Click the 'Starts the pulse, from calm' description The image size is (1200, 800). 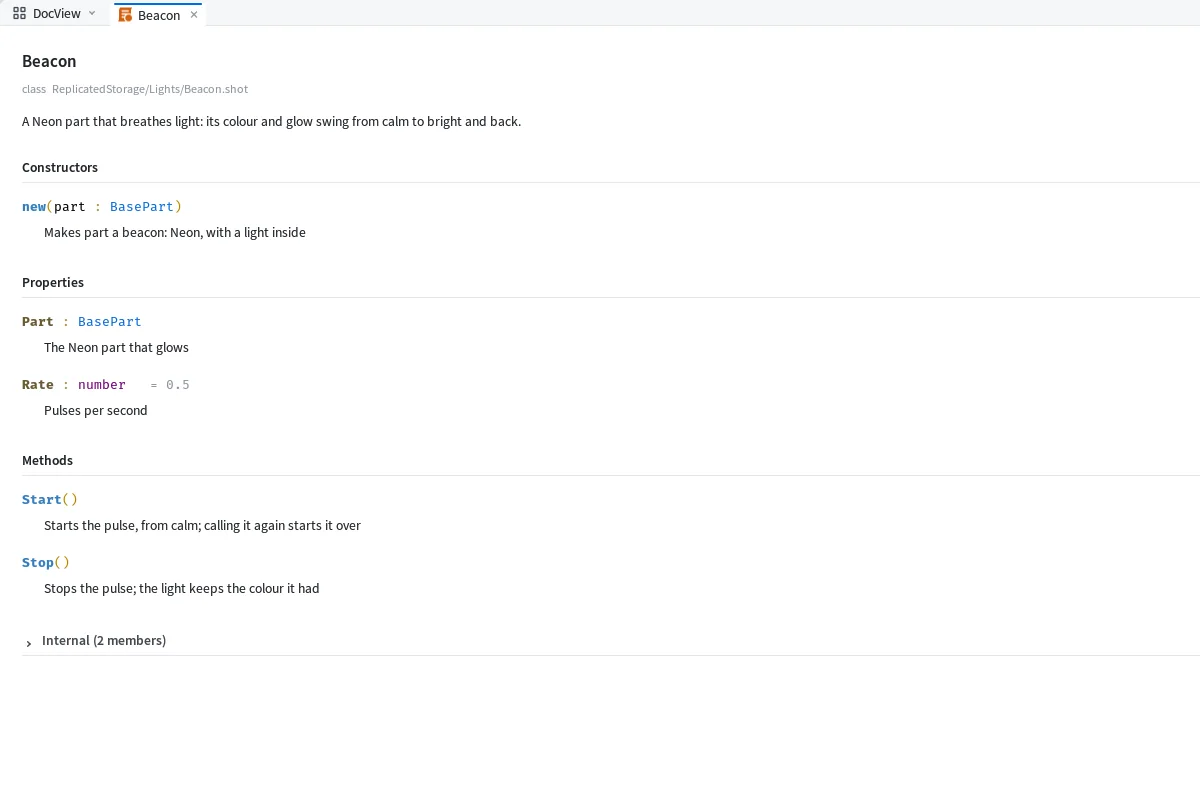click(202, 525)
